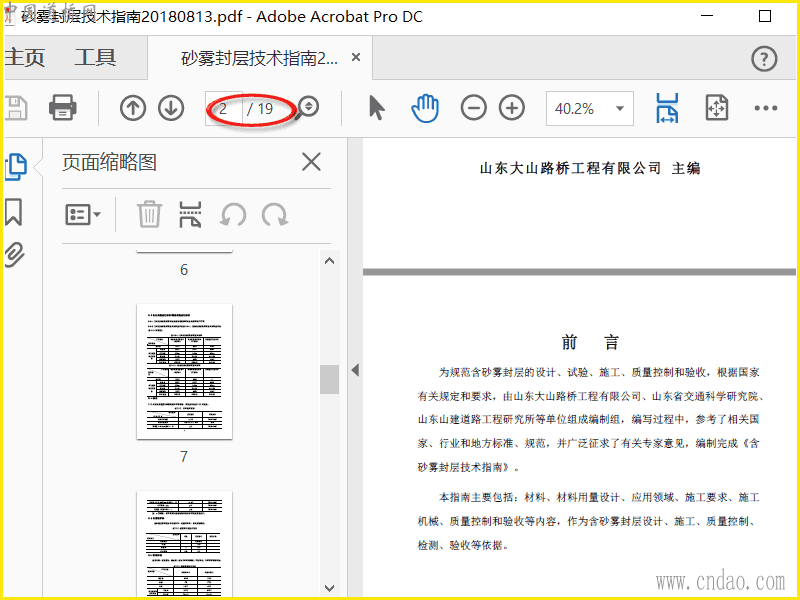Switch to the 主页 tab

click(25, 57)
